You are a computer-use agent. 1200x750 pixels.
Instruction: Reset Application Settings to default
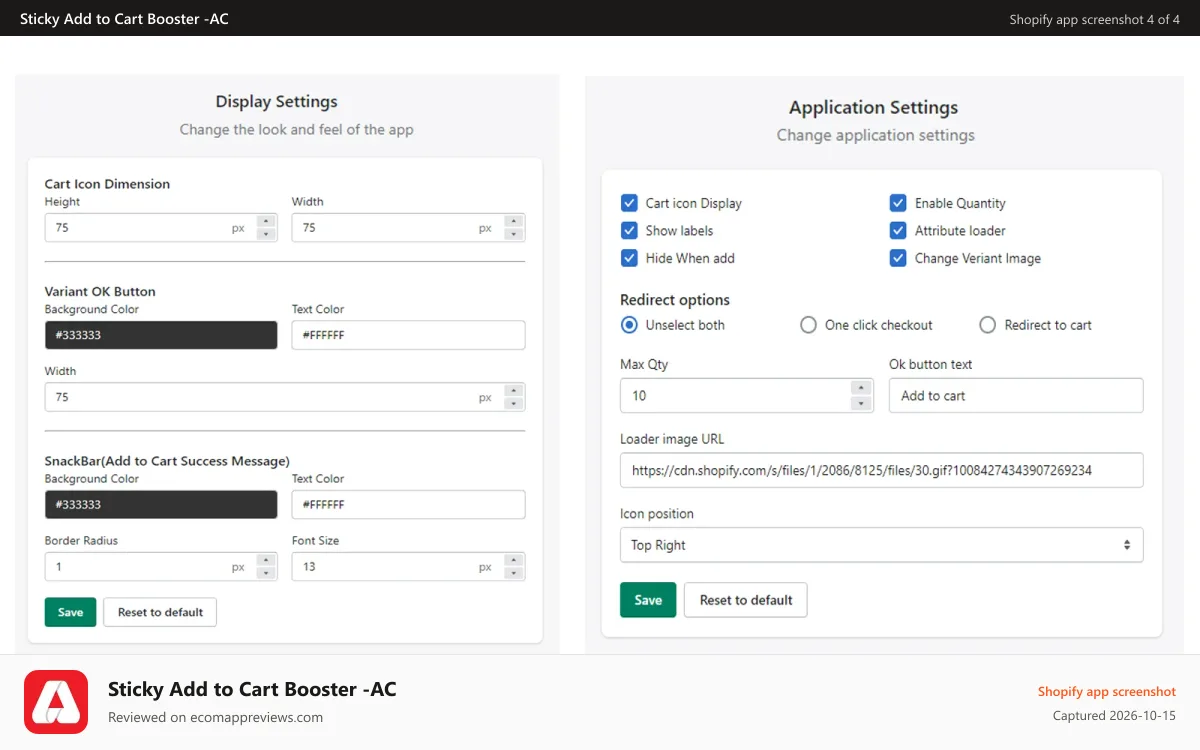tap(746, 600)
